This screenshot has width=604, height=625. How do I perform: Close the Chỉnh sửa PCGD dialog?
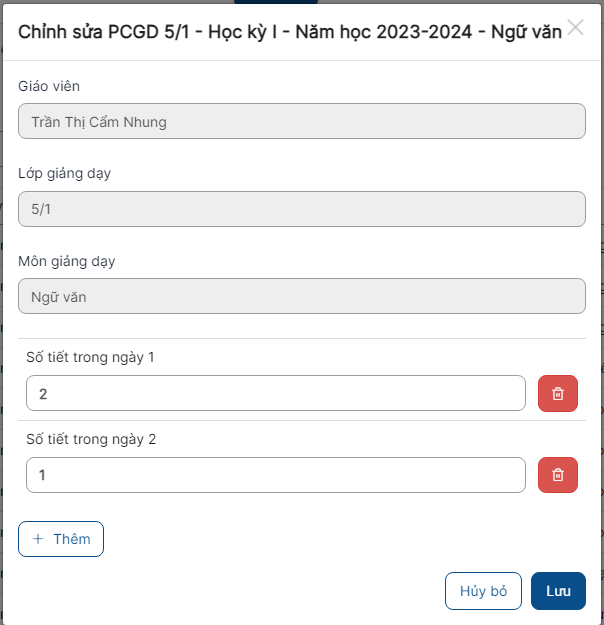click(x=576, y=28)
